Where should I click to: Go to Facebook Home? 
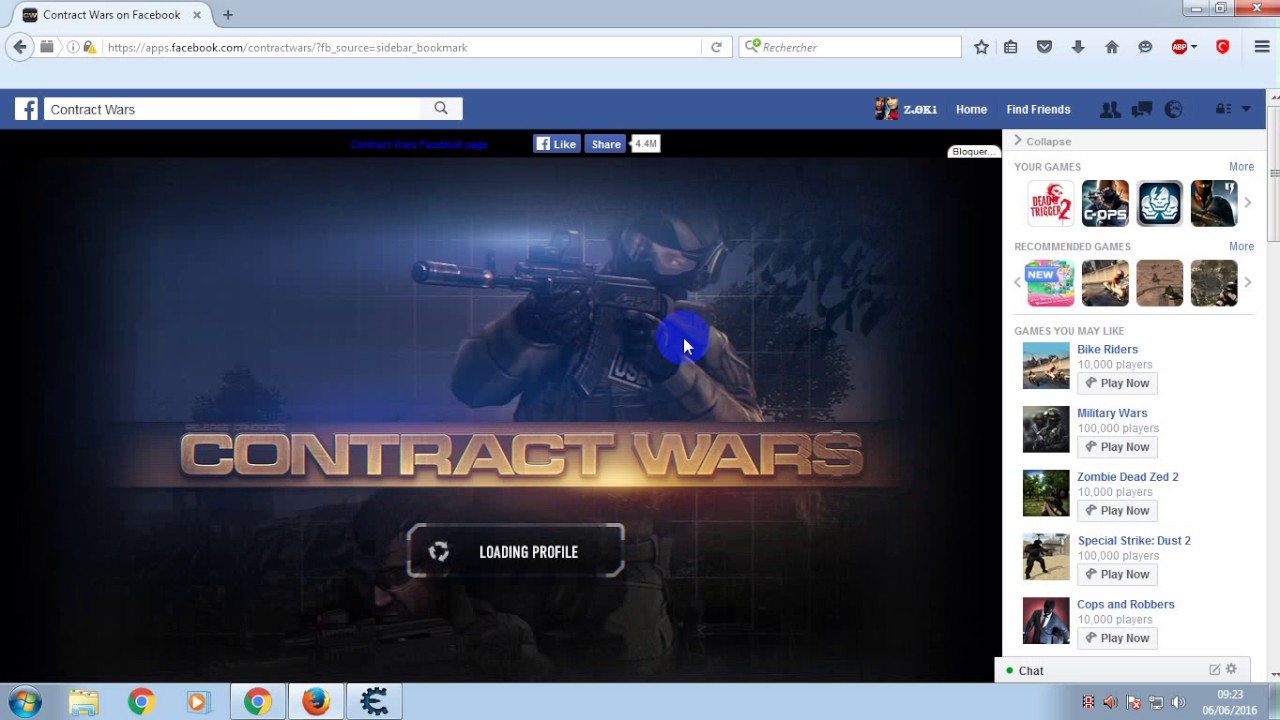(971, 109)
